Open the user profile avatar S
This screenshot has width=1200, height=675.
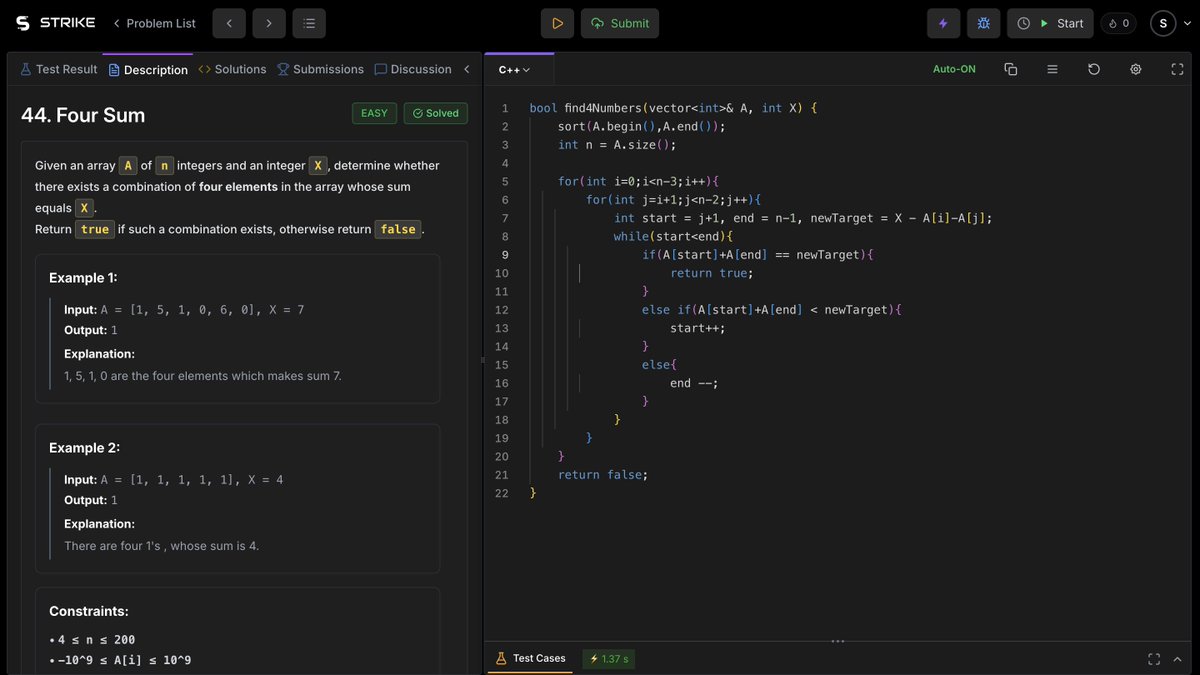click(x=1163, y=23)
